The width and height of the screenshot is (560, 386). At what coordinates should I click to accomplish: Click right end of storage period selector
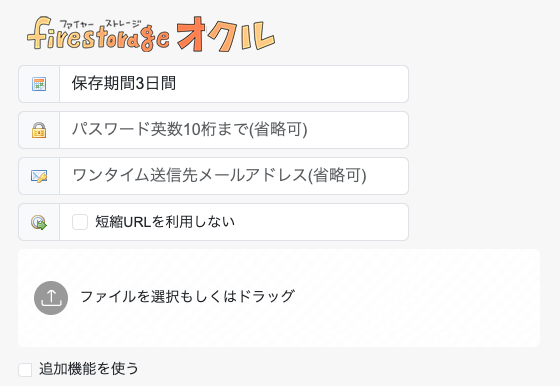(x=393, y=84)
